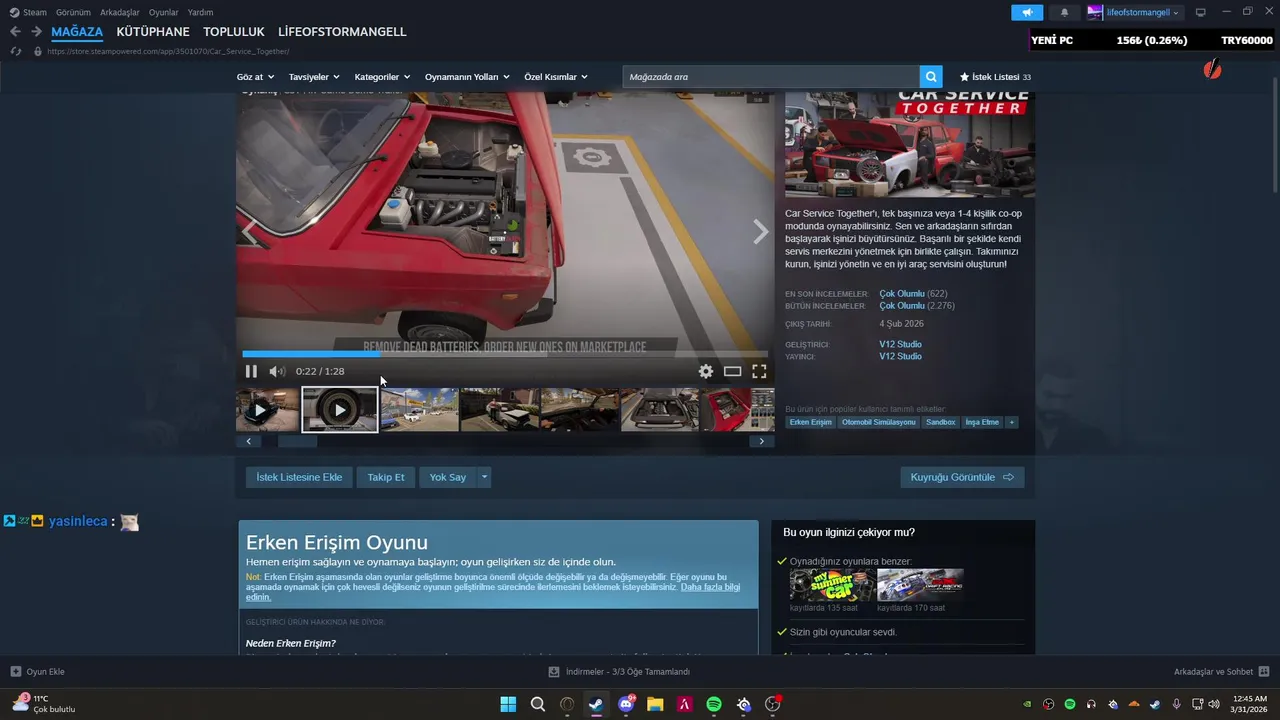Open File Explorer from the taskbar
Image resolution: width=1280 pixels, height=720 pixels.
coord(655,704)
